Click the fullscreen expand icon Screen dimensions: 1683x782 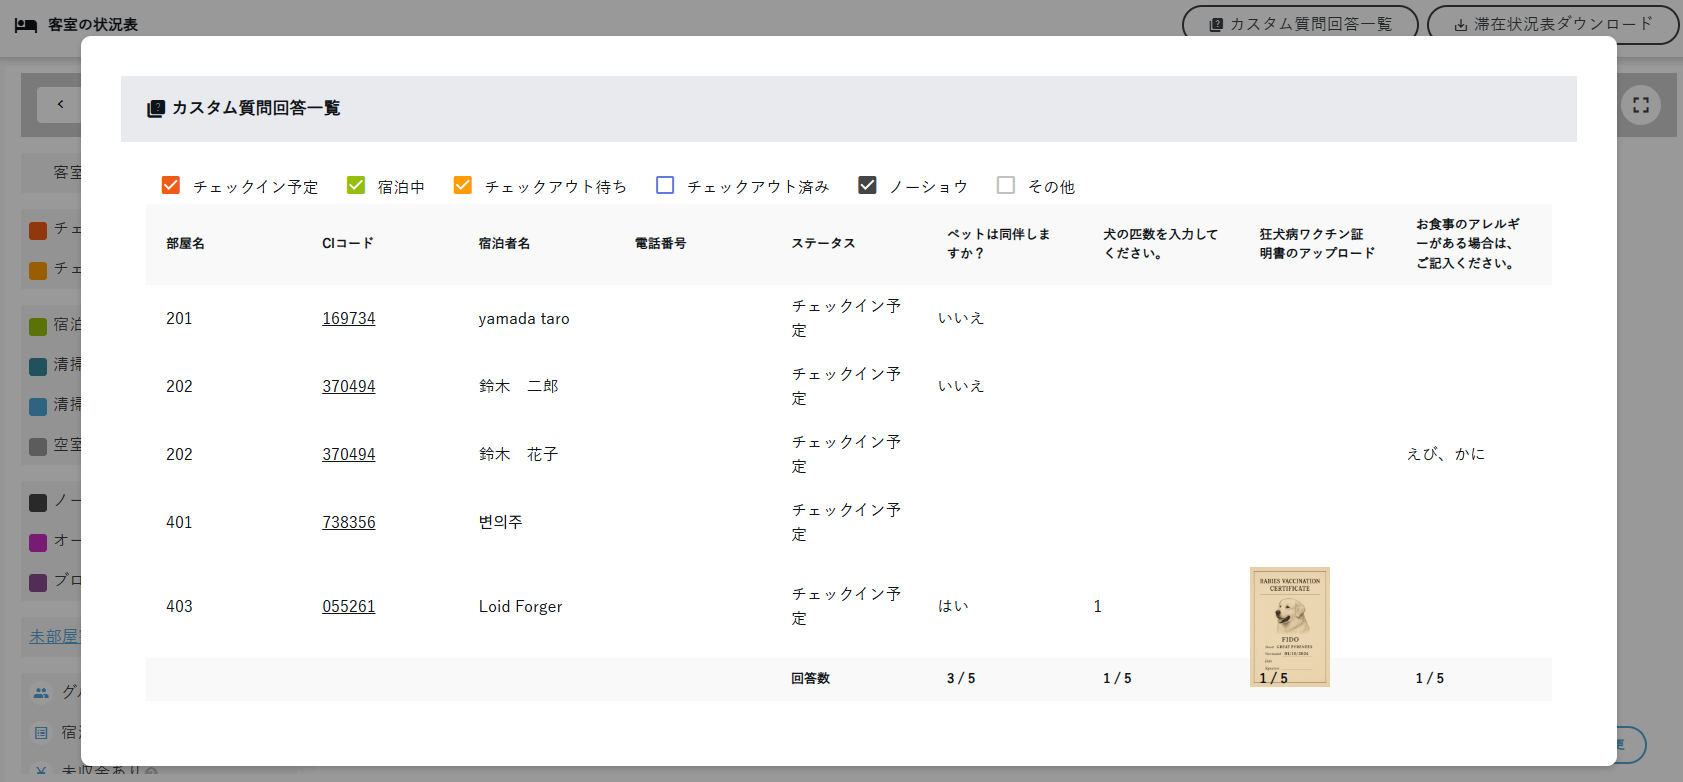tap(1640, 105)
